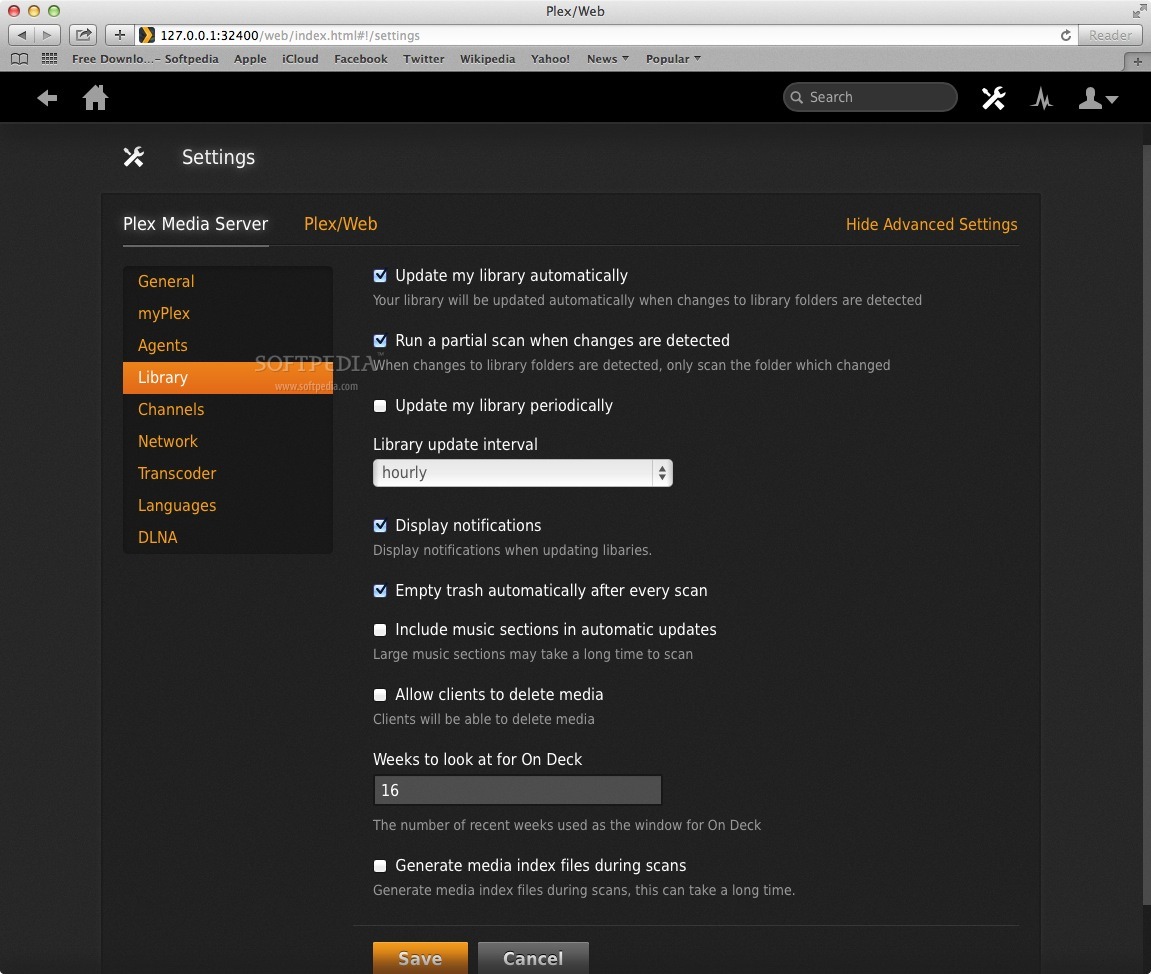Open the Wikipedia bookmark

tap(487, 59)
